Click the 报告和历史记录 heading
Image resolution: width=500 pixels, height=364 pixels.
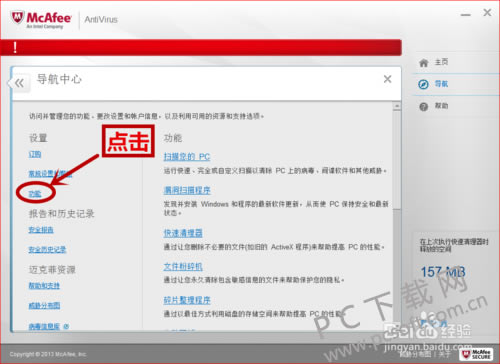point(62,214)
